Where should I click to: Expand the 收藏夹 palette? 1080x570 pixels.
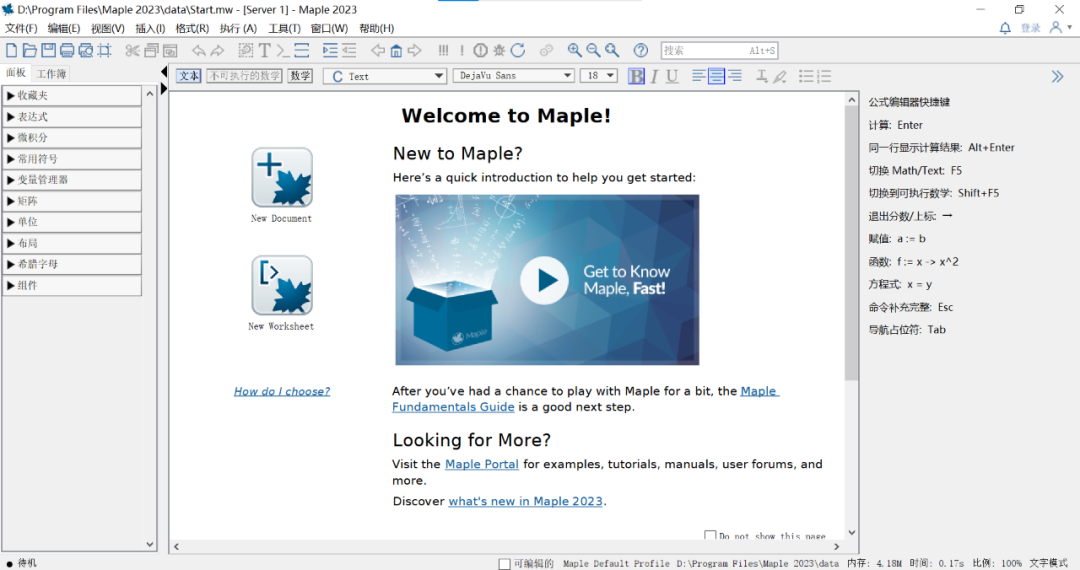pyautogui.click(x=72, y=96)
